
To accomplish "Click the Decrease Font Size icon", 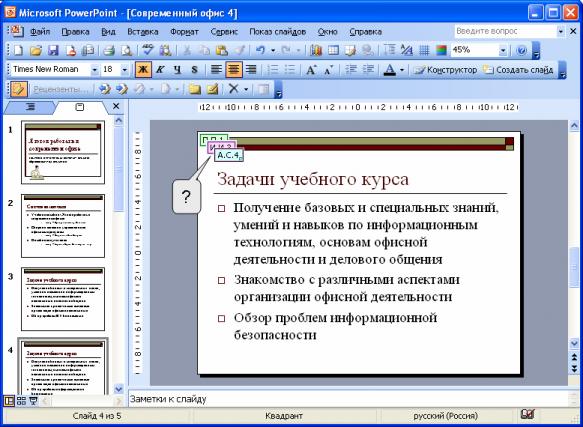I will pos(328,70).
